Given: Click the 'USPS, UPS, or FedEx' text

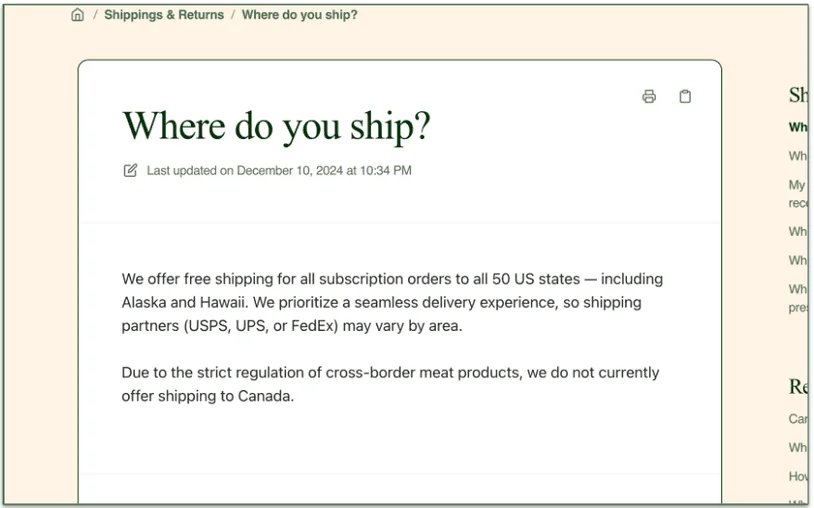Looking at the screenshot, I should [288, 326].
